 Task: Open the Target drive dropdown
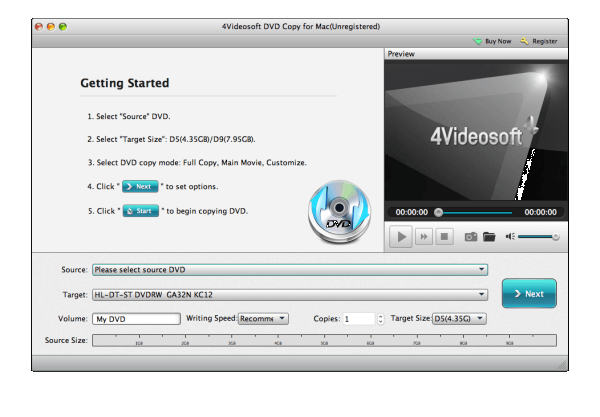[x=290, y=295]
